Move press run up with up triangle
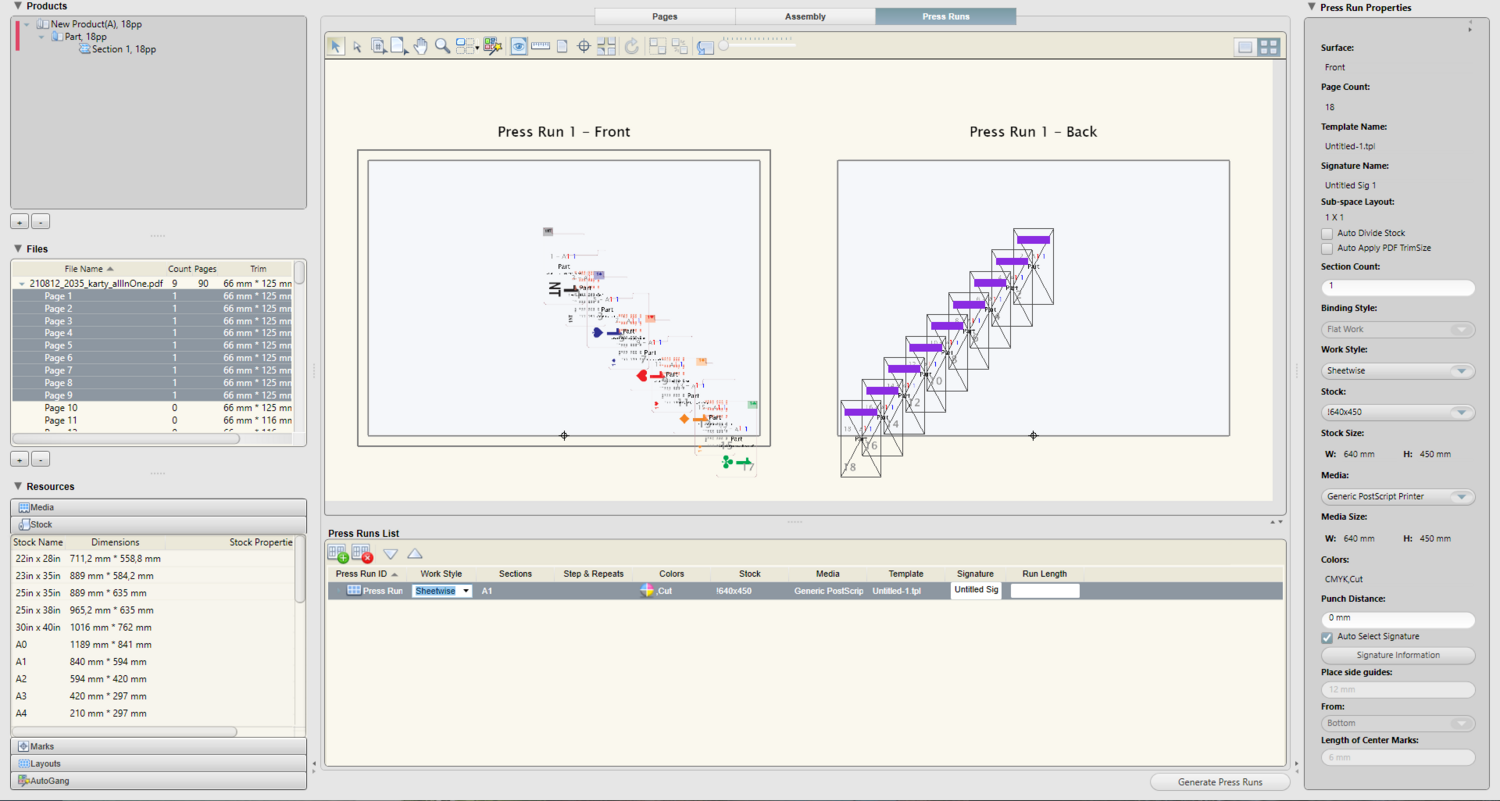This screenshot has width=1500, height=801. 415,553
